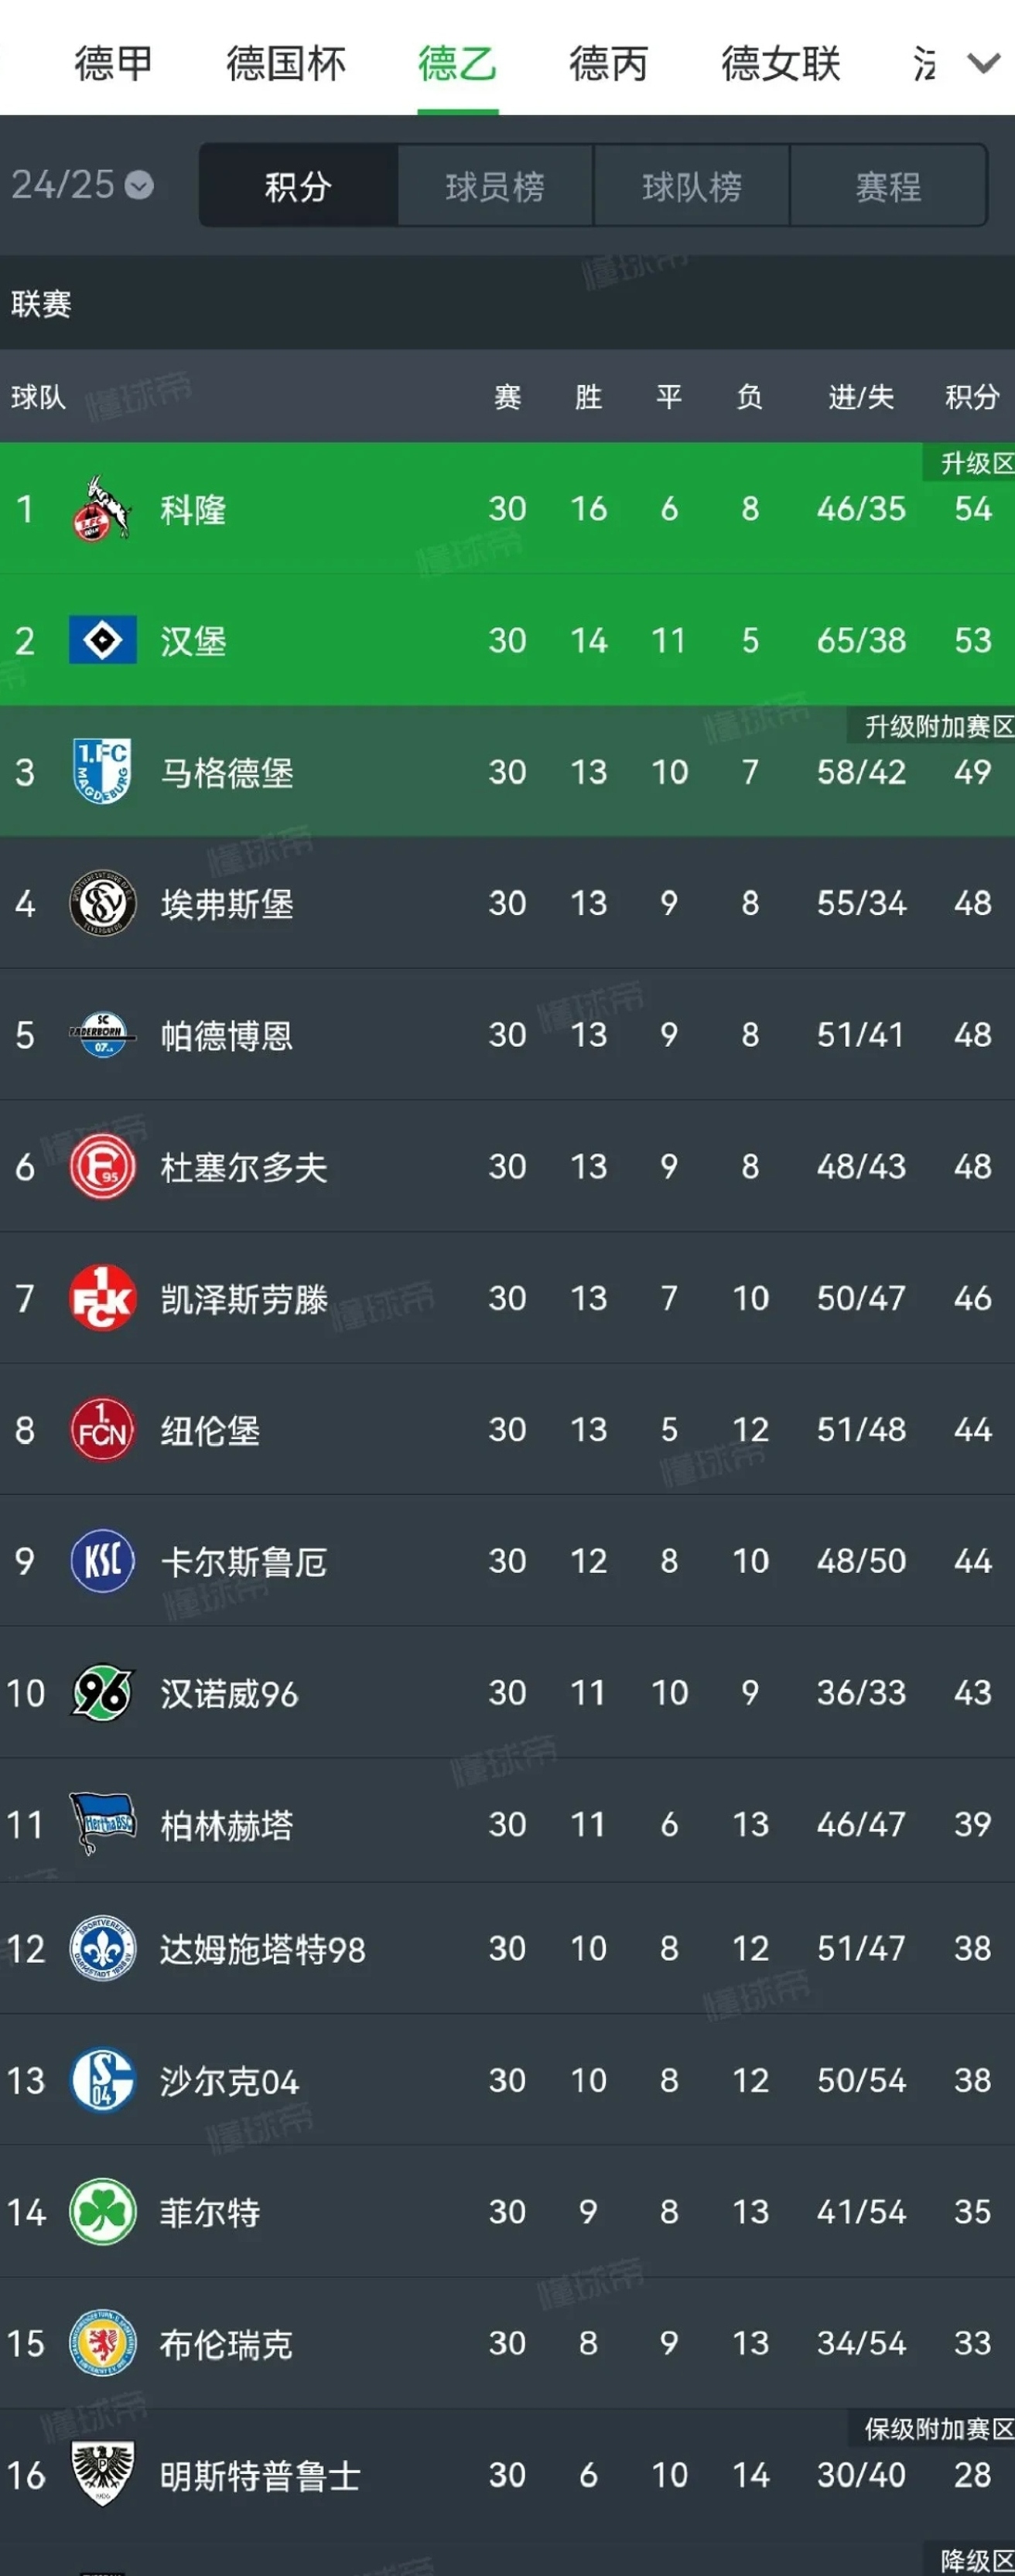Open the 汉诺威96 team logo
Viewport: 1015px width, 2576px height.
(102, 1692)
